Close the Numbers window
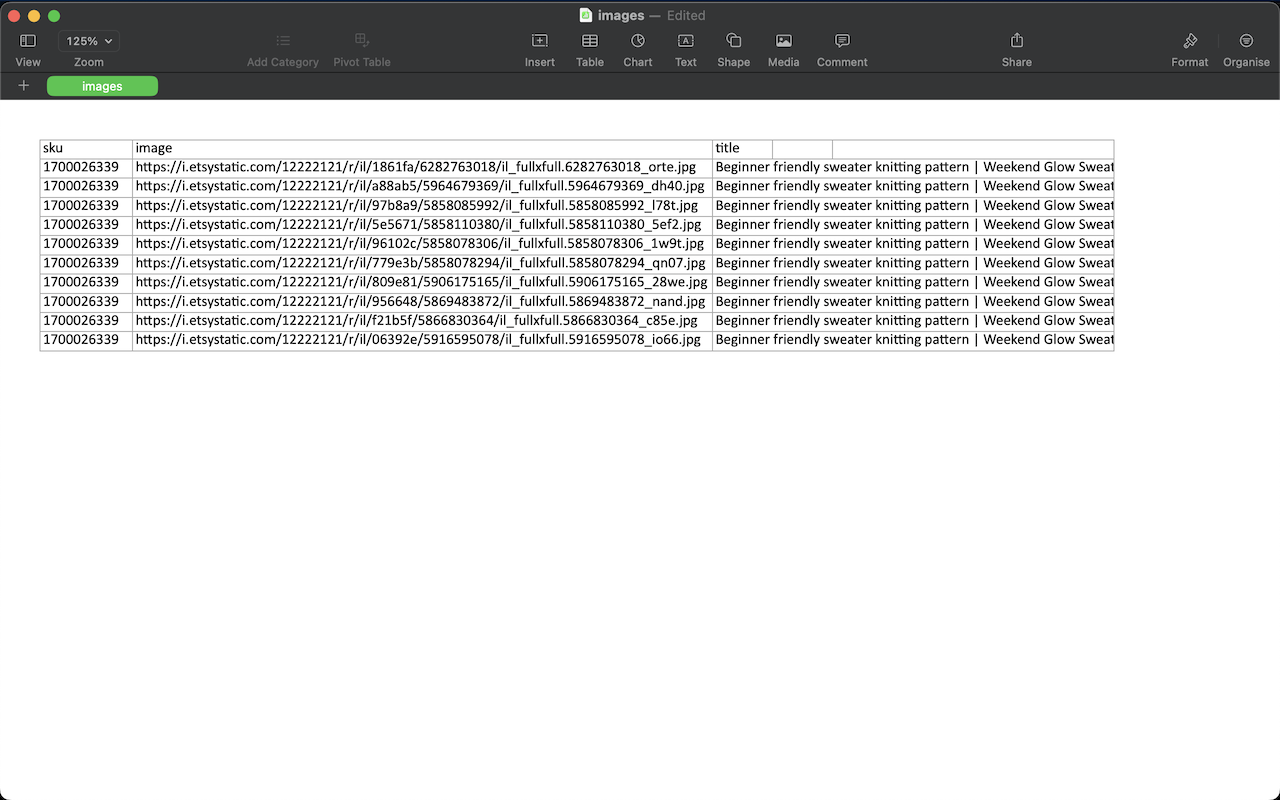1280x800 pixels. [14, 16]
